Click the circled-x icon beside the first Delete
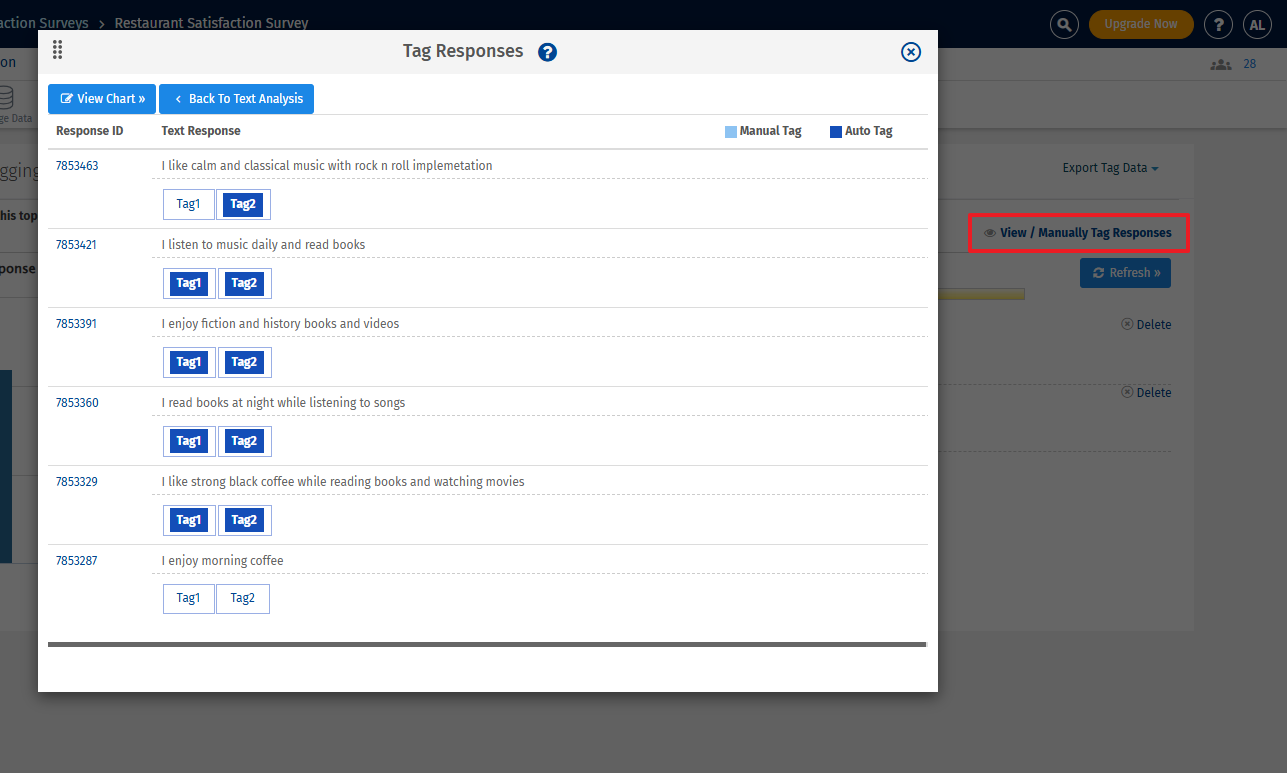Image resolution: width=1287 pixels, height=773 pixels. (1125, 324)
